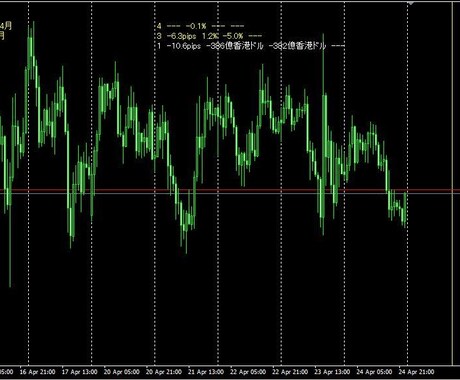Viewport: 460px width, 380px height.
Task: Click the '4月' month label
Action: 6,26
